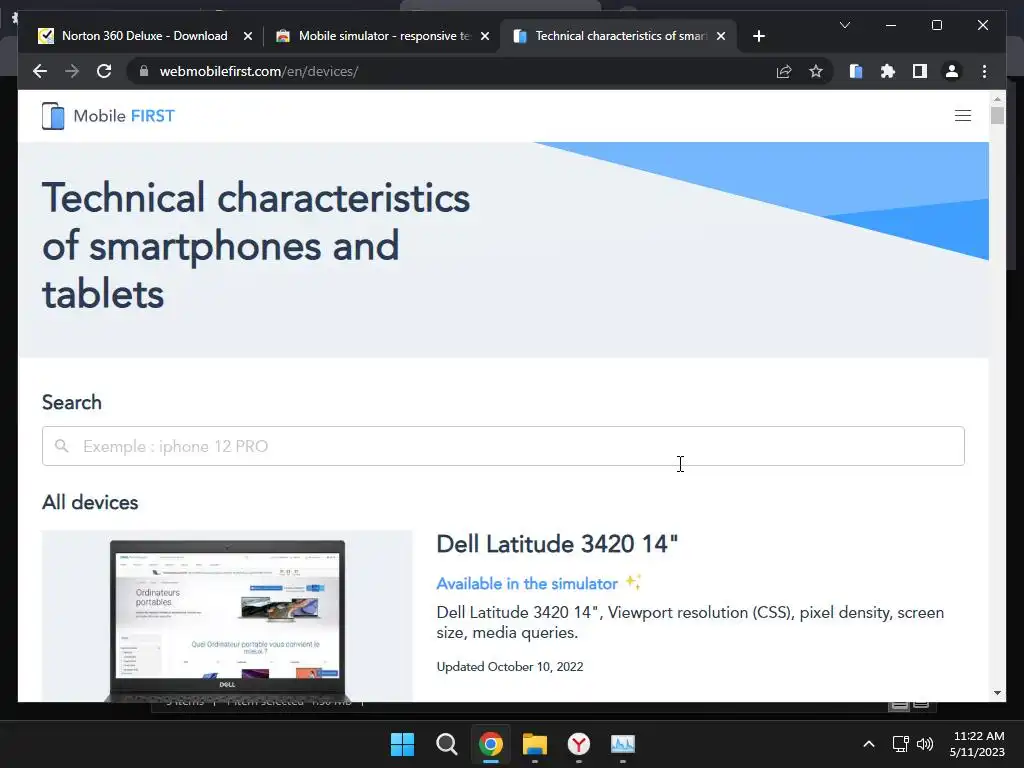
Task: Click the All devices heading
Action: [x=90, y=502]
